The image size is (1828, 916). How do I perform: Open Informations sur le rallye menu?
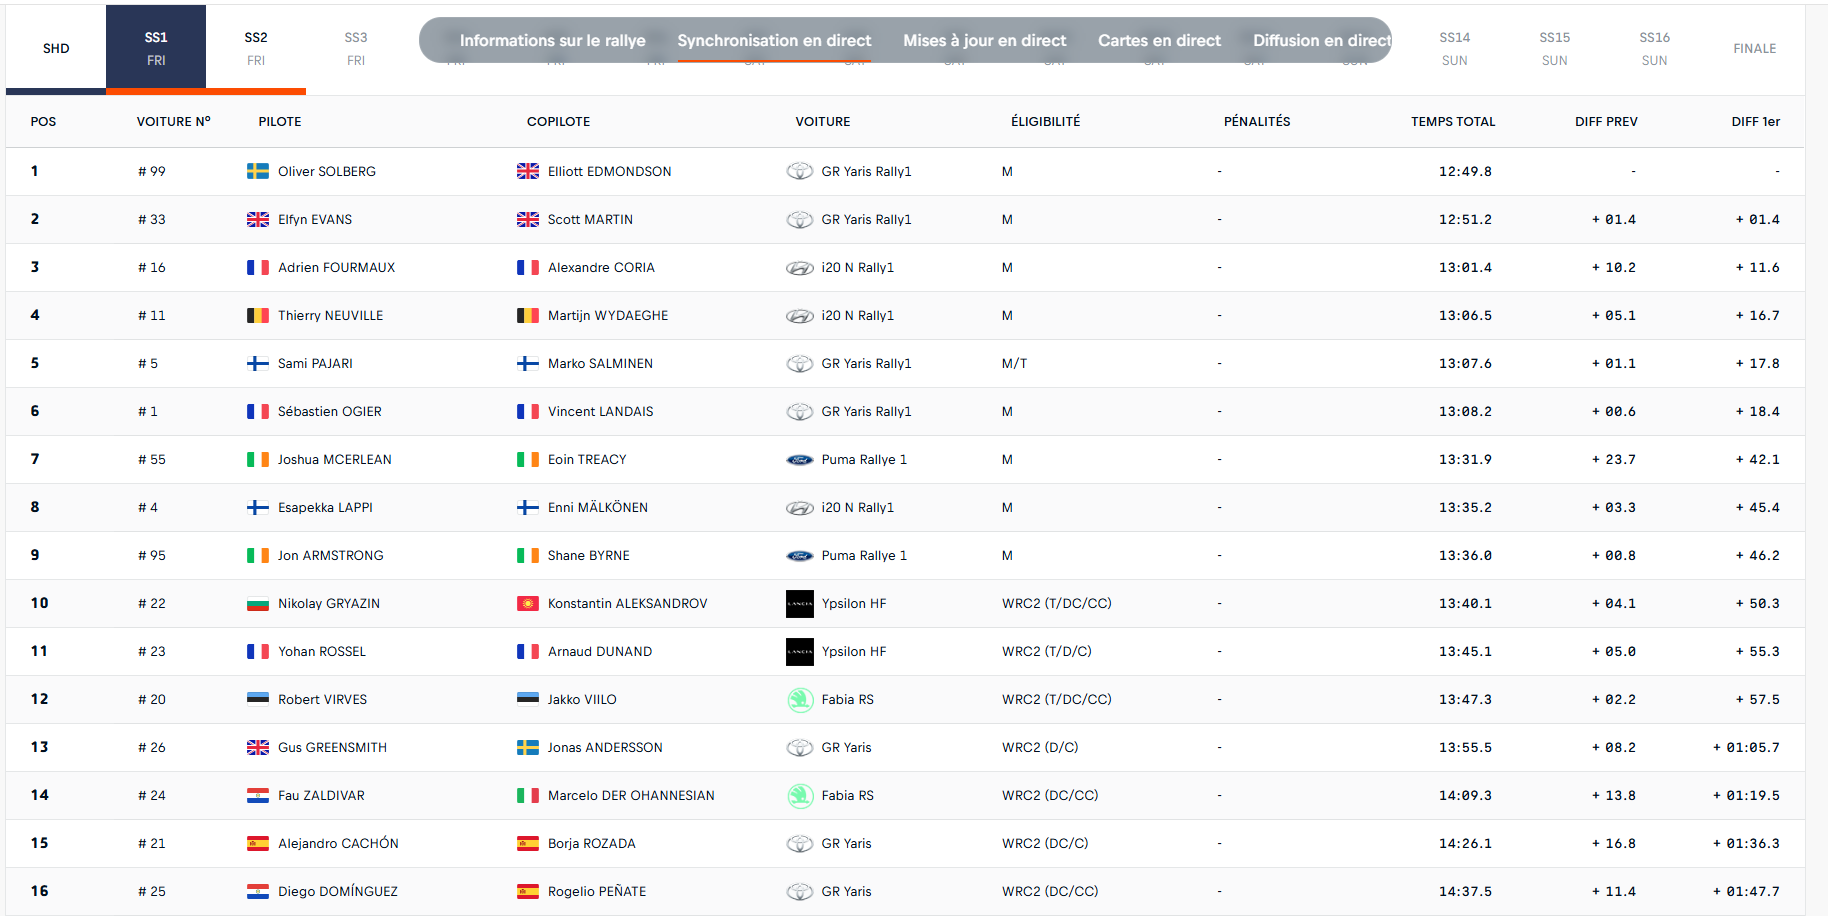[552, 40]
